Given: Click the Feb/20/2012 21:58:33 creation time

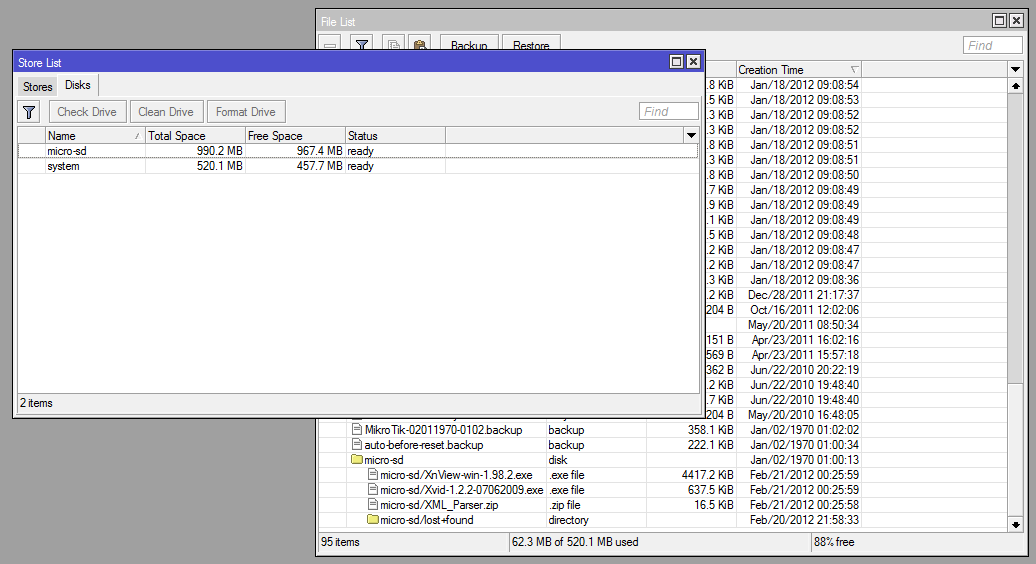Looking at the screenshot, I should [804, 520].
